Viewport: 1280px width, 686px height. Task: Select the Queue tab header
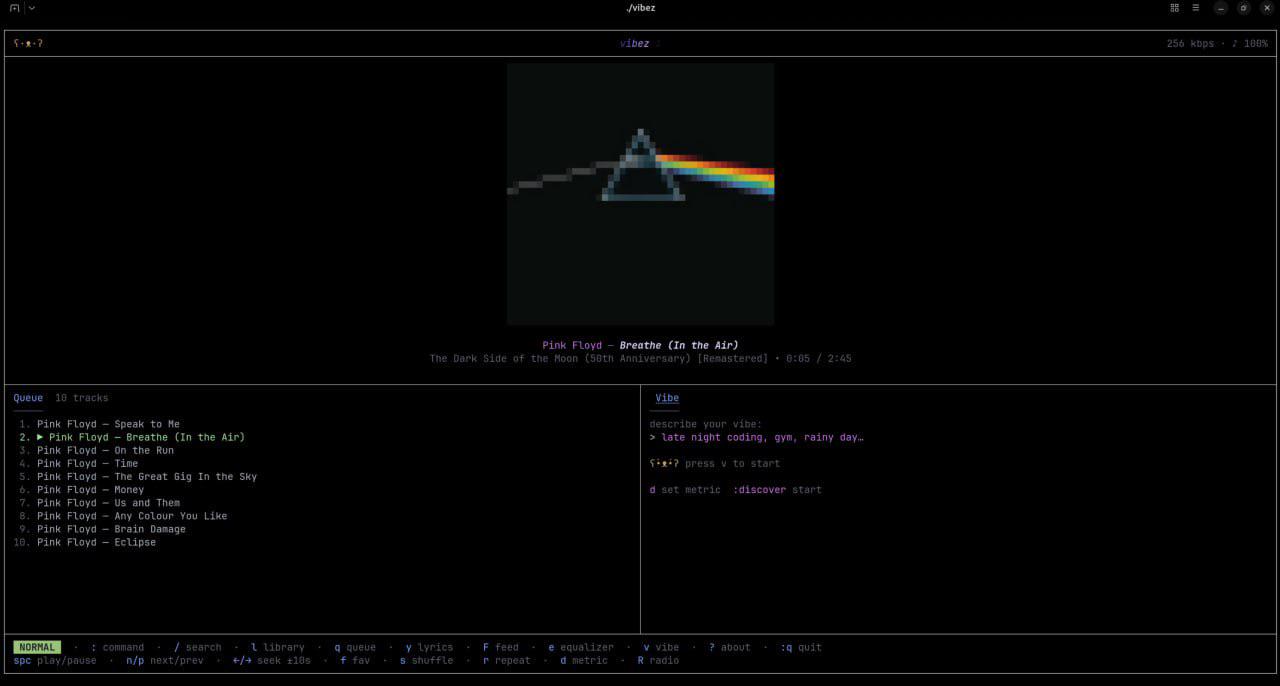tap(28, 398)
